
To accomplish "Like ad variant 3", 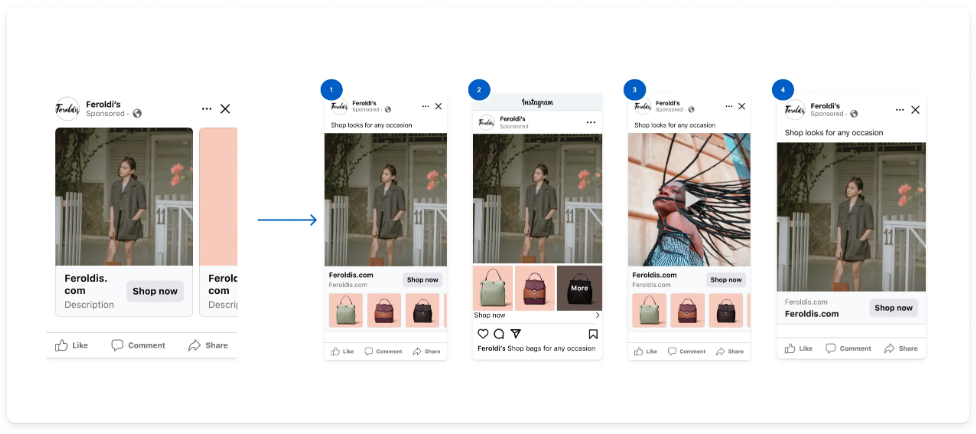I will pos(645,351).
